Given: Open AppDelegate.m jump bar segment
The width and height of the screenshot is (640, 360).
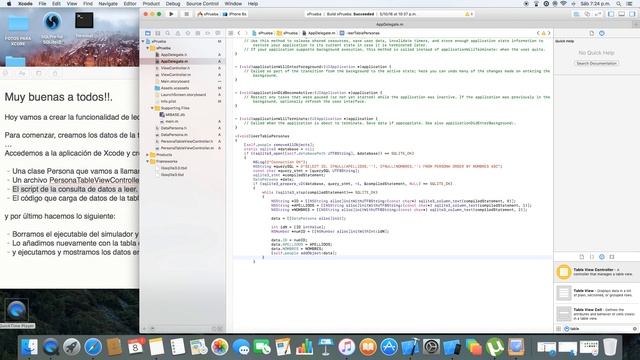Looking at the screenshot, I should coord(319,33).
